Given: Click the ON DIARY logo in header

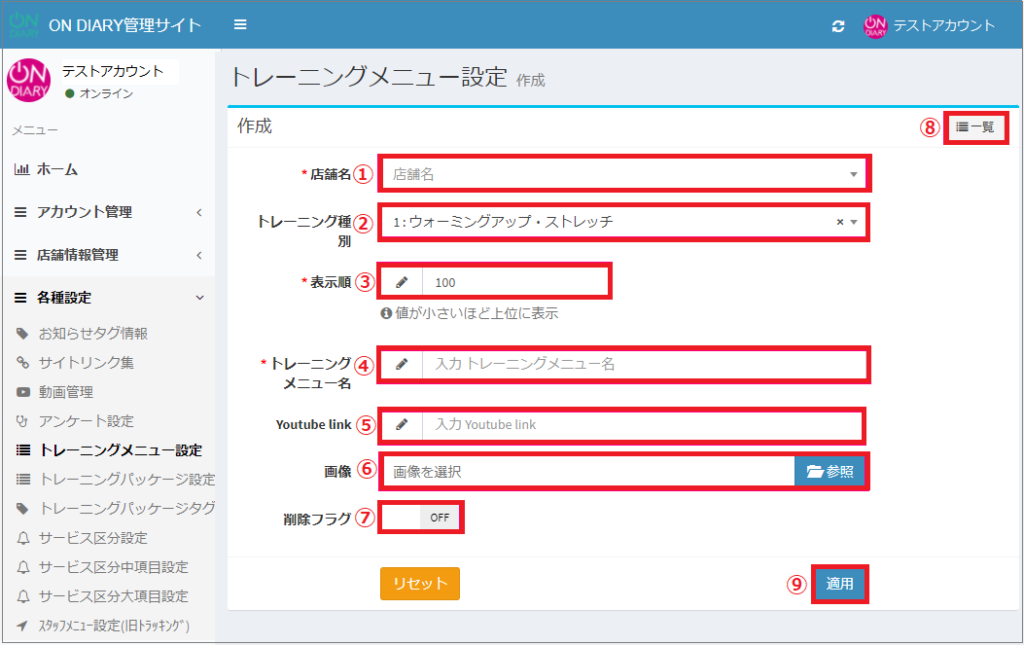Looking at the screenshot, I should [x=23, y=24].
